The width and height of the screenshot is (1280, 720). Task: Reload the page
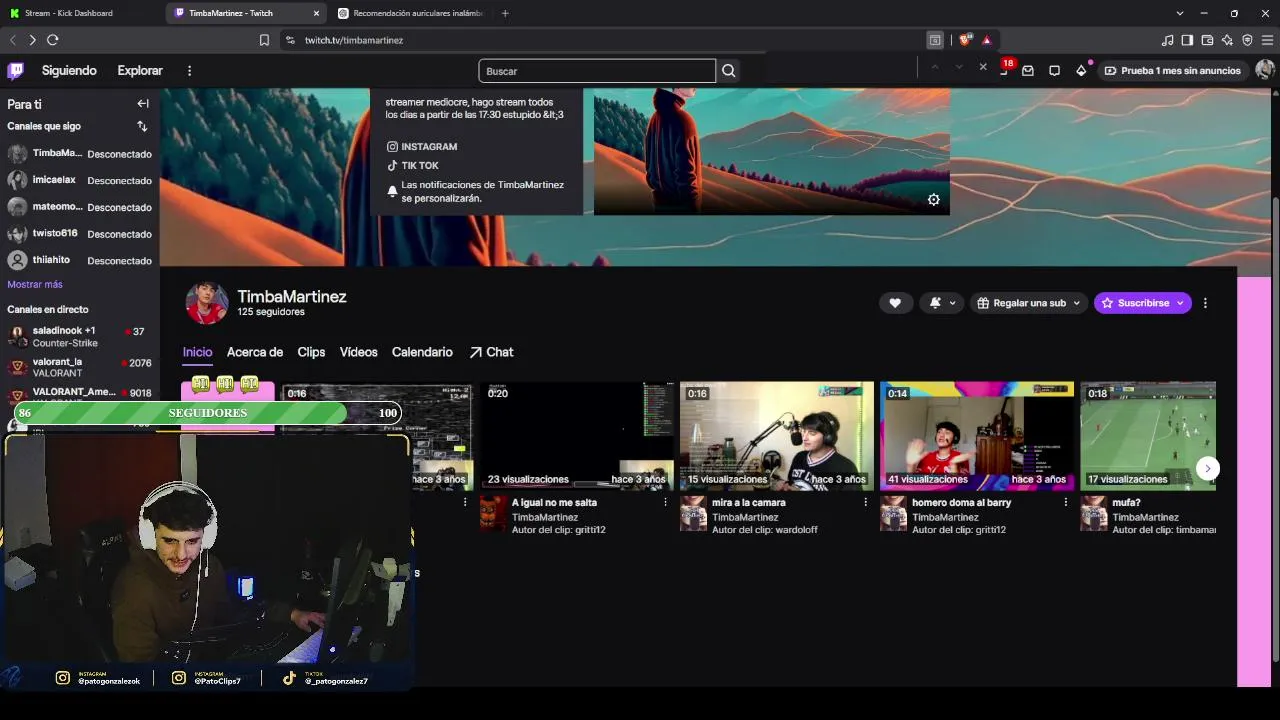pos(53,40)
